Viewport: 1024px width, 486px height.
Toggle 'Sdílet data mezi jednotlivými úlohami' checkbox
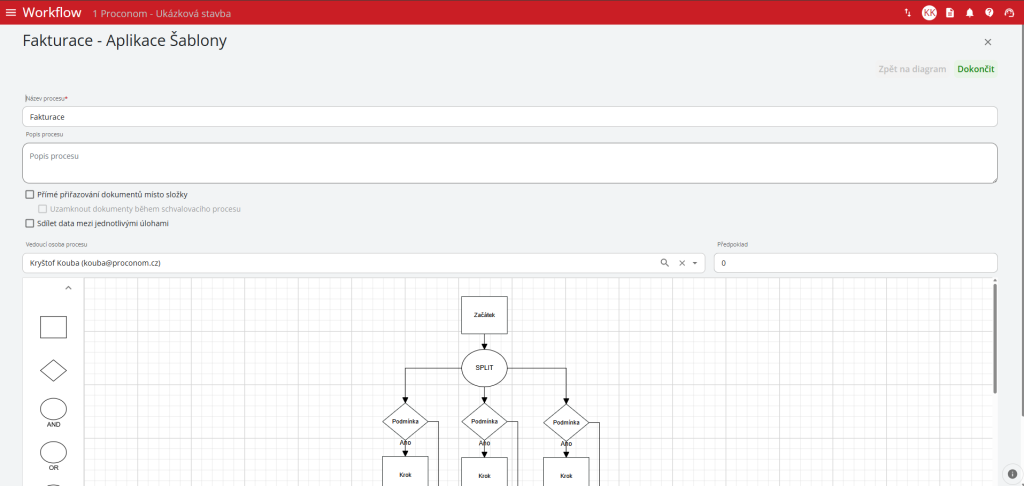[x=30, y=224]
